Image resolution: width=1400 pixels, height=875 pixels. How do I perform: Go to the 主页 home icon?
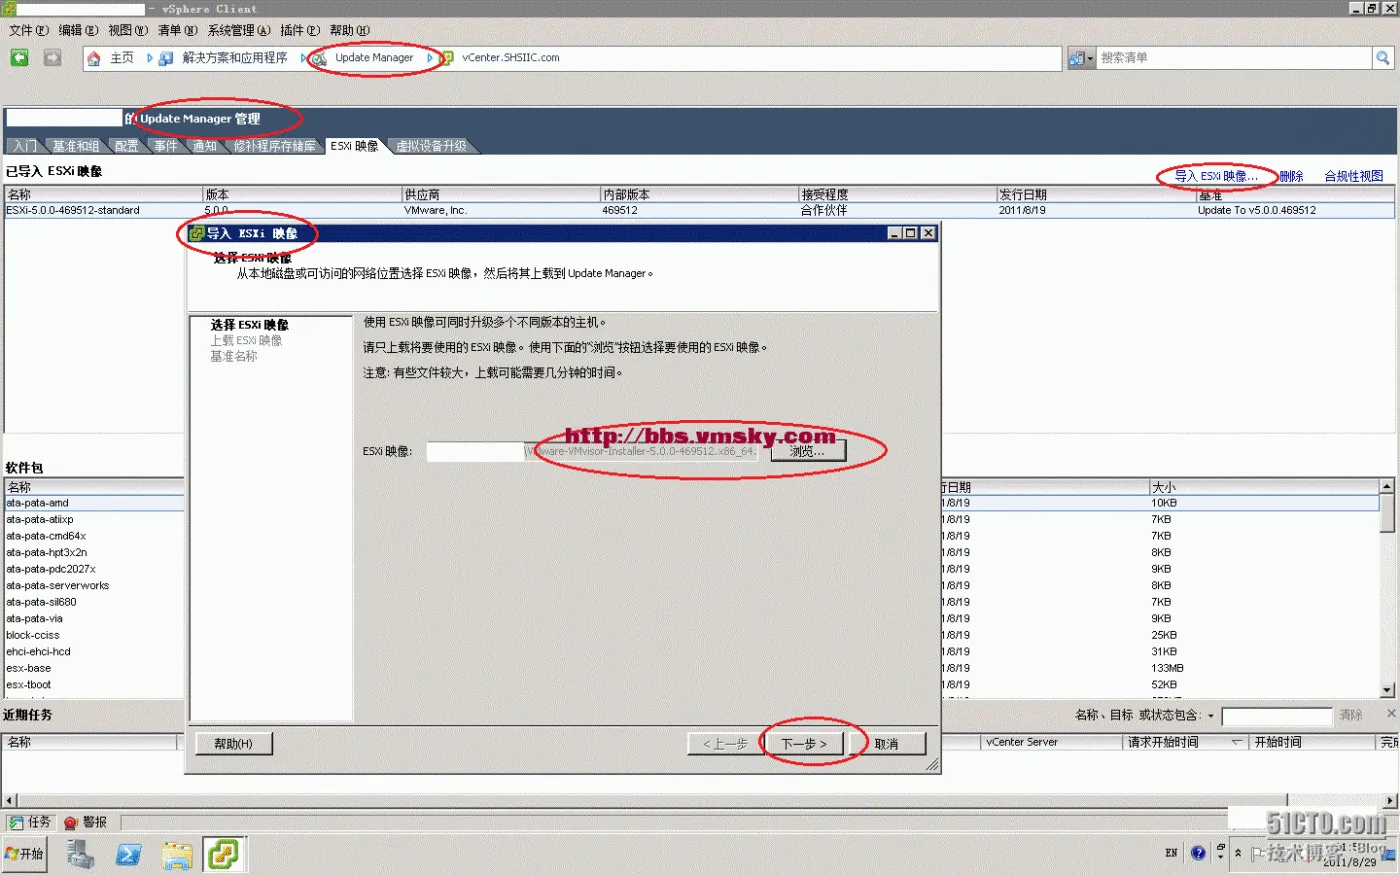pyautogui.click(x=94, y=58)
